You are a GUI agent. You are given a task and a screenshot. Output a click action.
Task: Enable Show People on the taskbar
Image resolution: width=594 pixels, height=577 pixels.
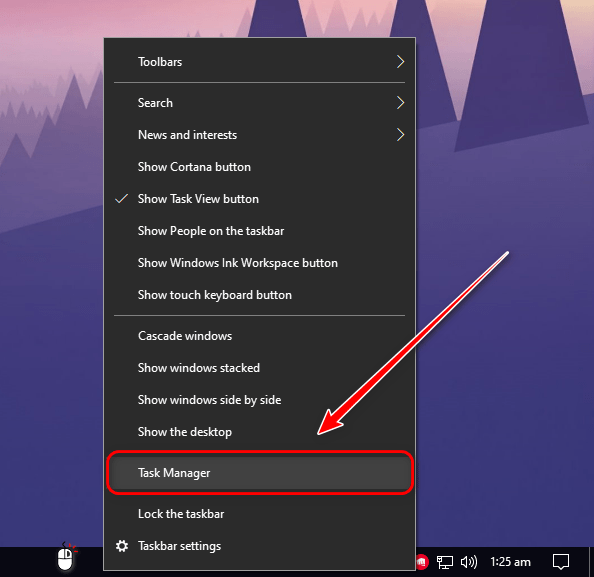(259, 231)
